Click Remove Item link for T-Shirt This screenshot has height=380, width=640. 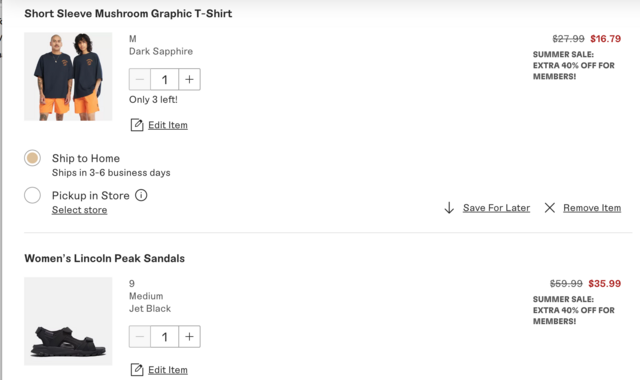point(592,208)
